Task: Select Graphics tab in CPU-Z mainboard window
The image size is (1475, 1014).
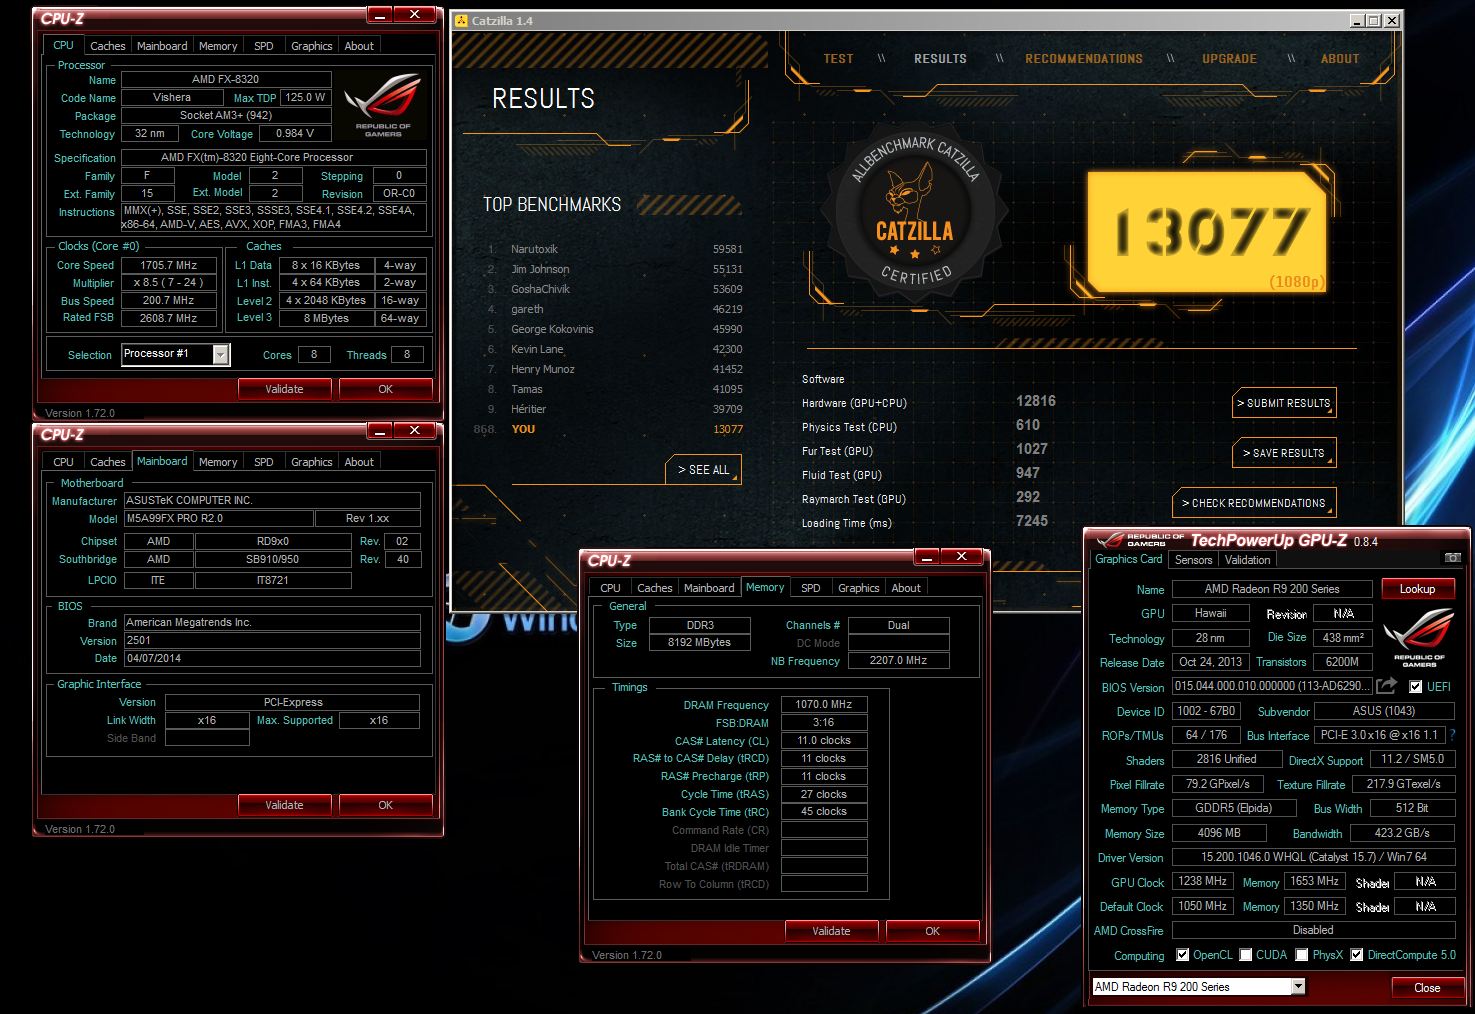Action: [311, 462]
